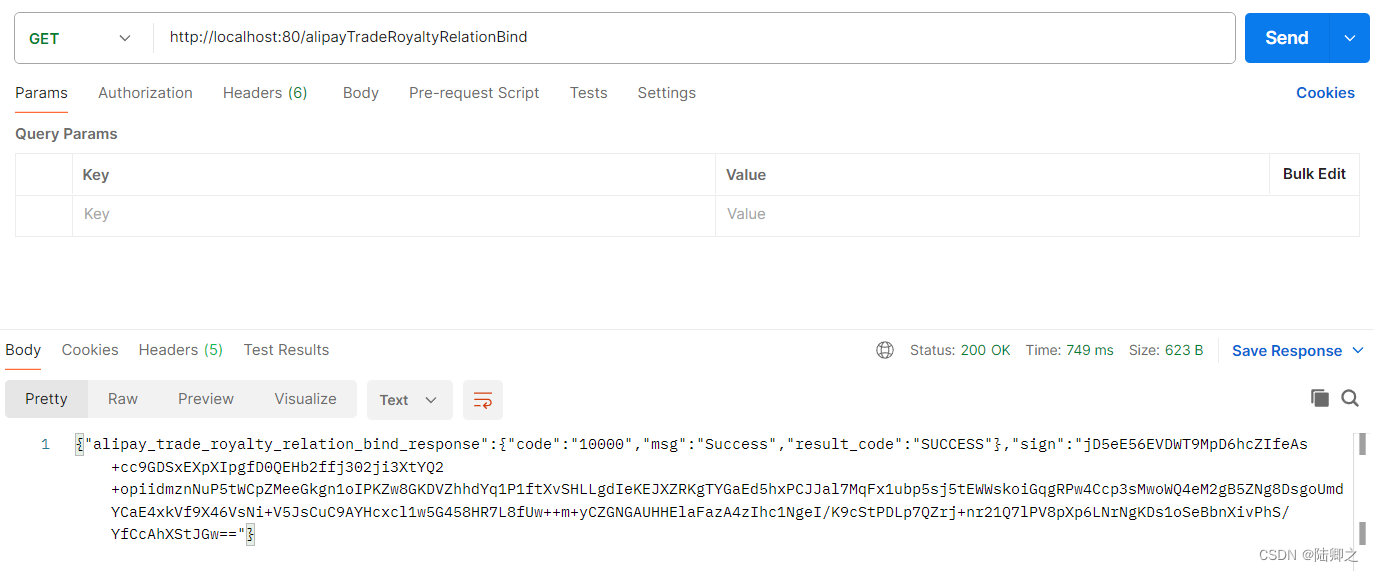Open the Authorization tab
Image resolution: width=1374 pixels, height=571 pixels.
145,93
